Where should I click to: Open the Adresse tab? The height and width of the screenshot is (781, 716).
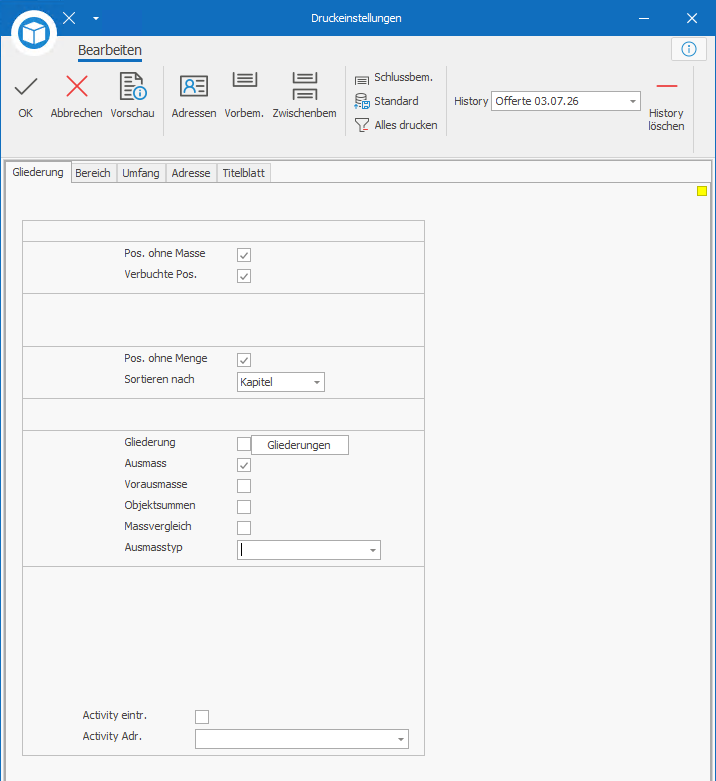coord(191,173)
